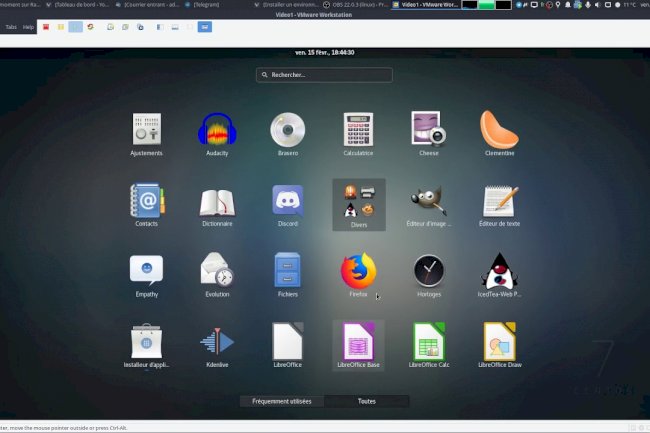Open Éditeur de texte
The width and height of the screenshot is (650, 433).
tap(500, 205)
